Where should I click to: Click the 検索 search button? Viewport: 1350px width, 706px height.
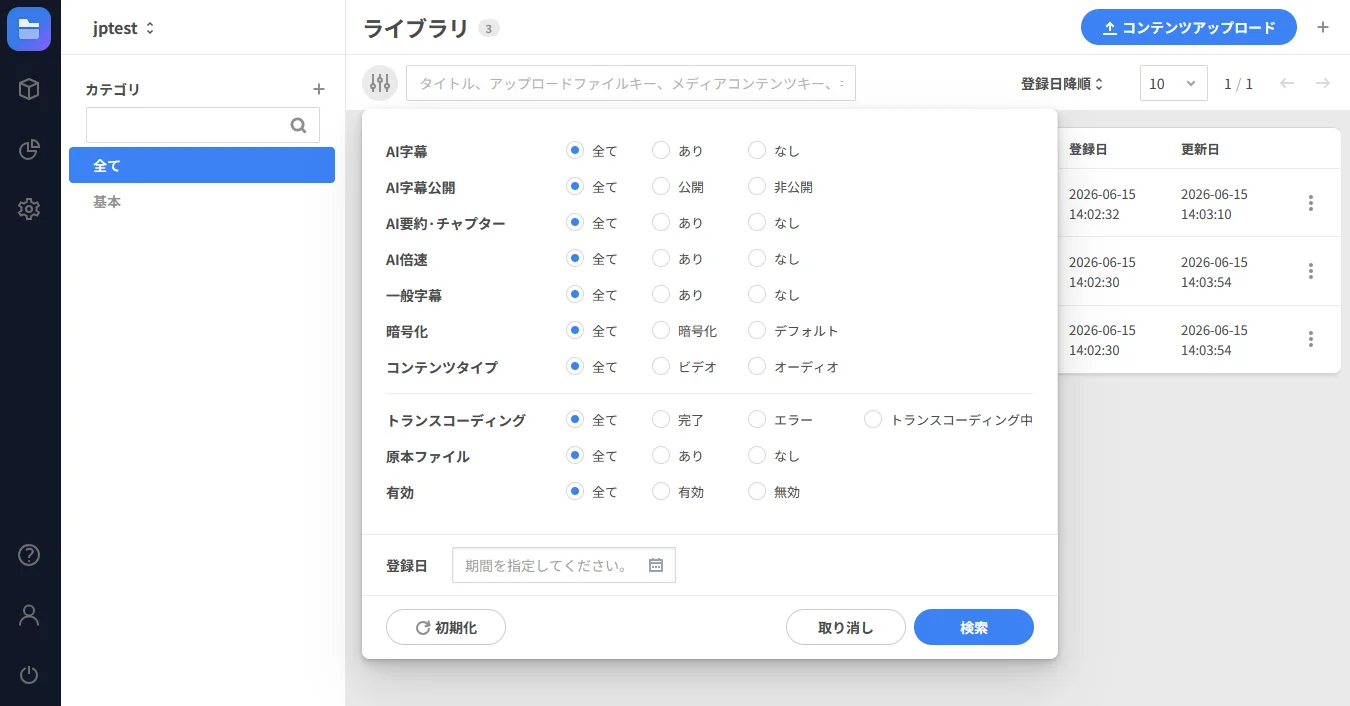tap(974, 627)
